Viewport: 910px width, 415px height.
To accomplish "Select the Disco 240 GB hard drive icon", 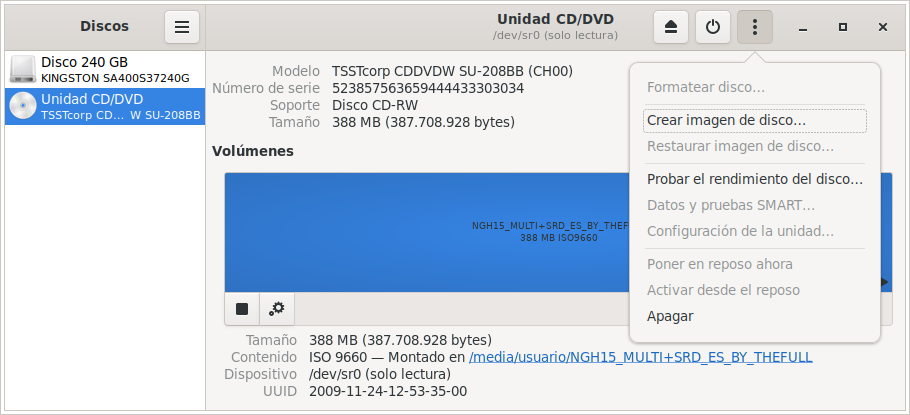I will coord(23,69).
